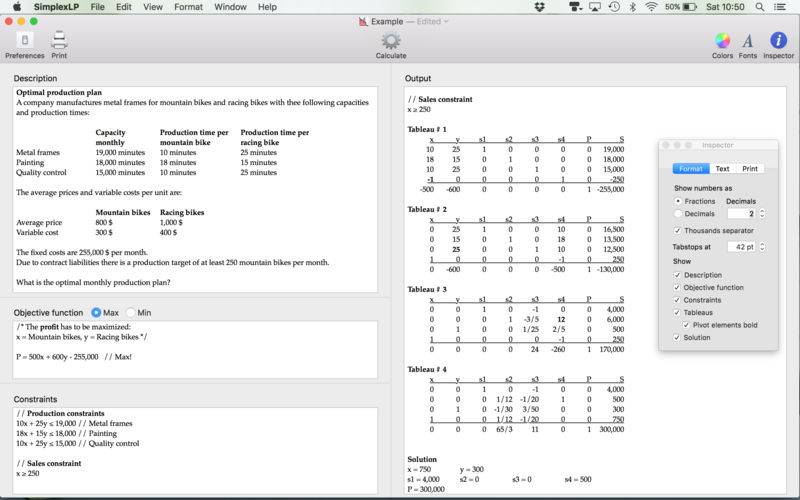This screenshot has height=500, width=800.
Task: Toggle the Show Constraints checkbox
Action: (x=678, y=300)
